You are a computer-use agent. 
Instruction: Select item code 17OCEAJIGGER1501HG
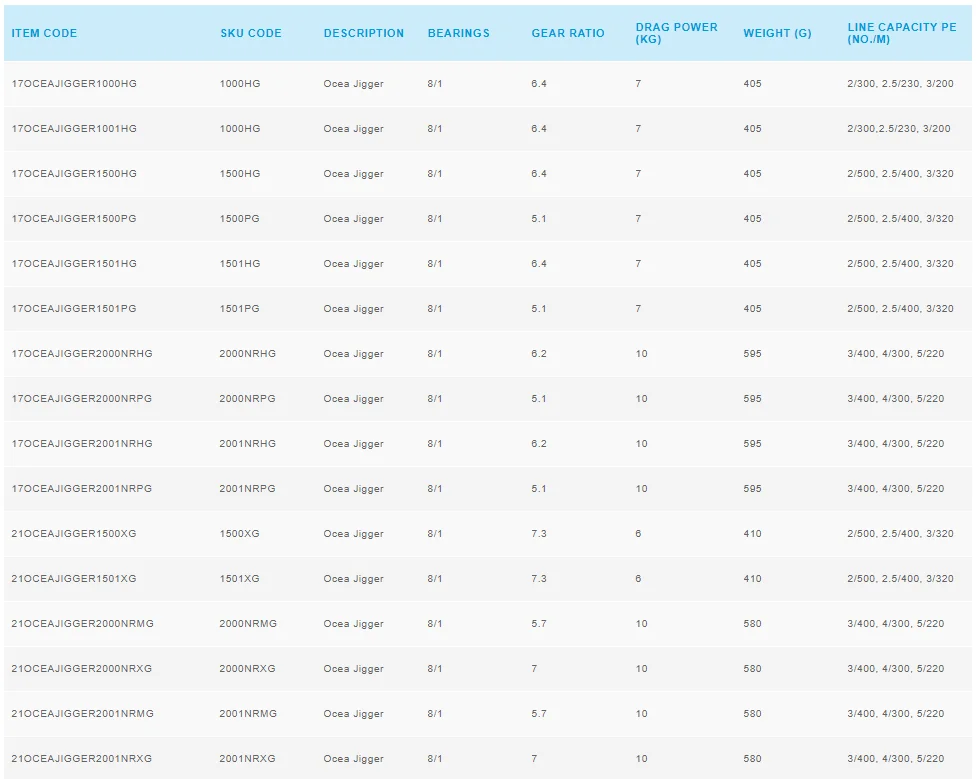[x=74, y=264]
